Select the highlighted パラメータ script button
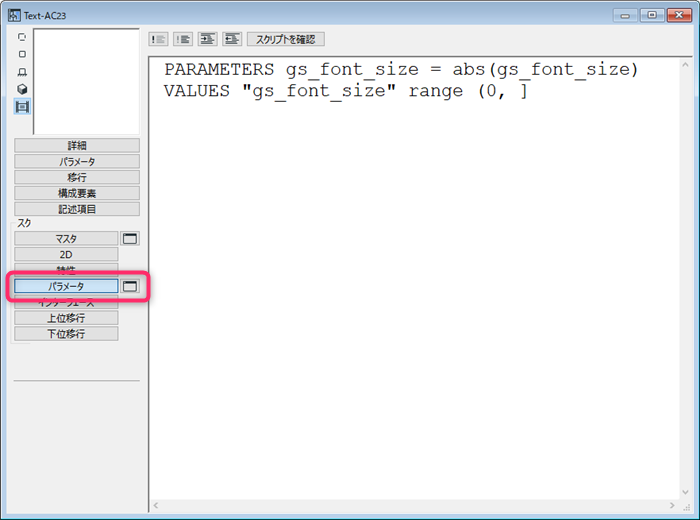Image resolution: width=700 pixels, height=520 pixels. (66, 286)
